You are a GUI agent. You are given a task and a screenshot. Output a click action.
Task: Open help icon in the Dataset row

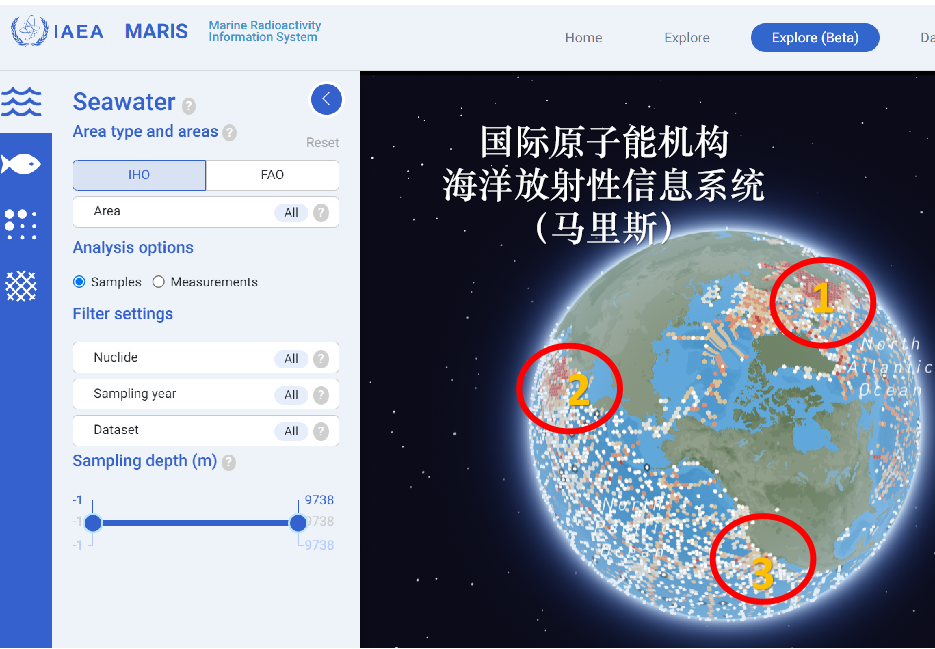(321, 431)
